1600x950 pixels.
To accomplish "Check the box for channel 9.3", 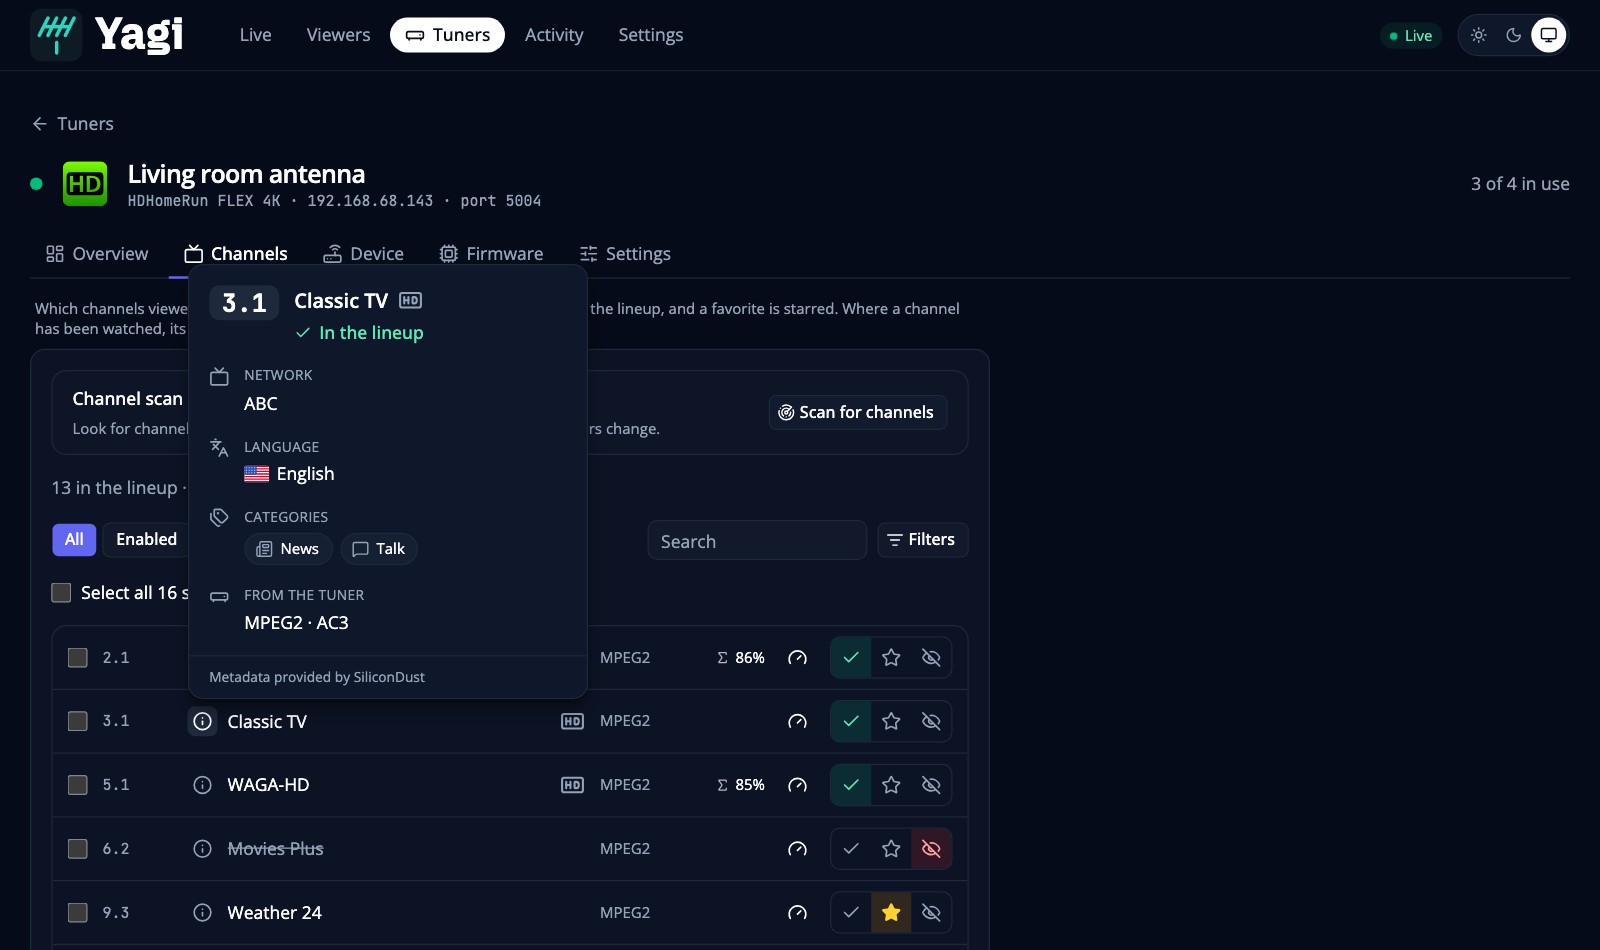I will 78,913.
